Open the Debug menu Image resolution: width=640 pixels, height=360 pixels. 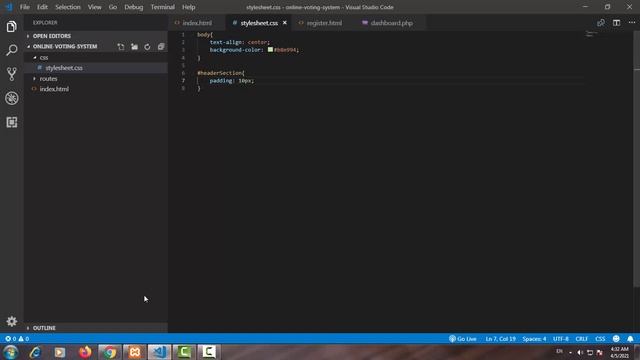(133, 7)
